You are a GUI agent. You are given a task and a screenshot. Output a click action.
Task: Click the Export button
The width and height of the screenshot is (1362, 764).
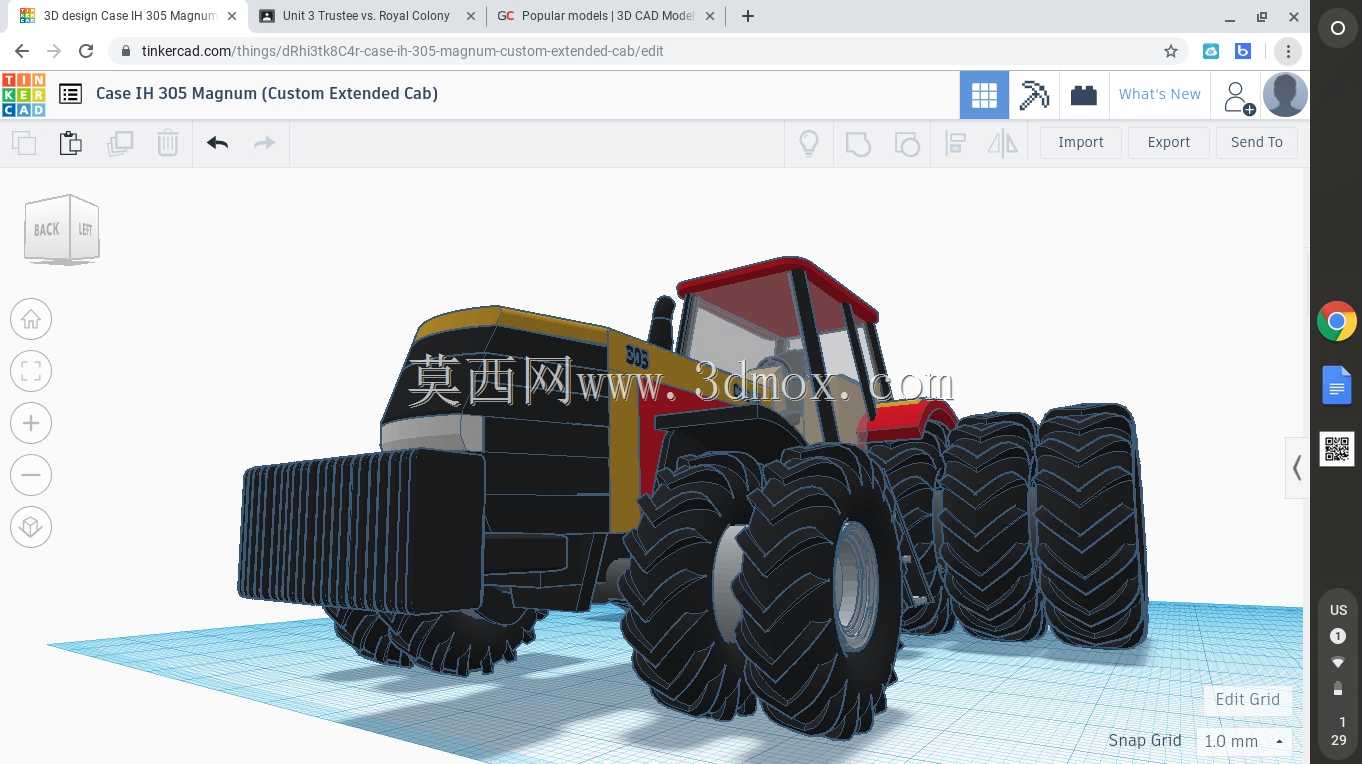click(x=1169, y=142)
